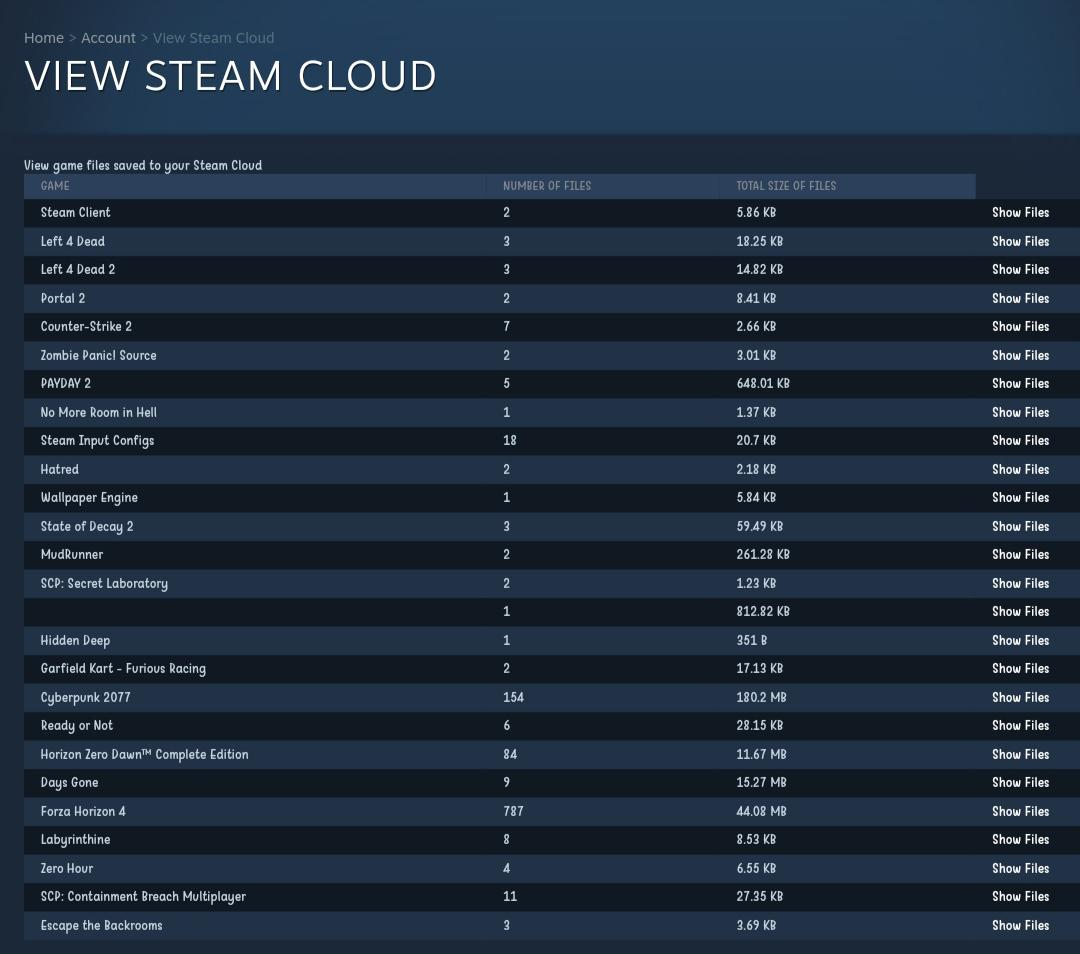Viewport: 1080px width, 954px height.
Task: Show files for Forza Horizon 4
Action: pyautogui.click(x=1020, y=812)
